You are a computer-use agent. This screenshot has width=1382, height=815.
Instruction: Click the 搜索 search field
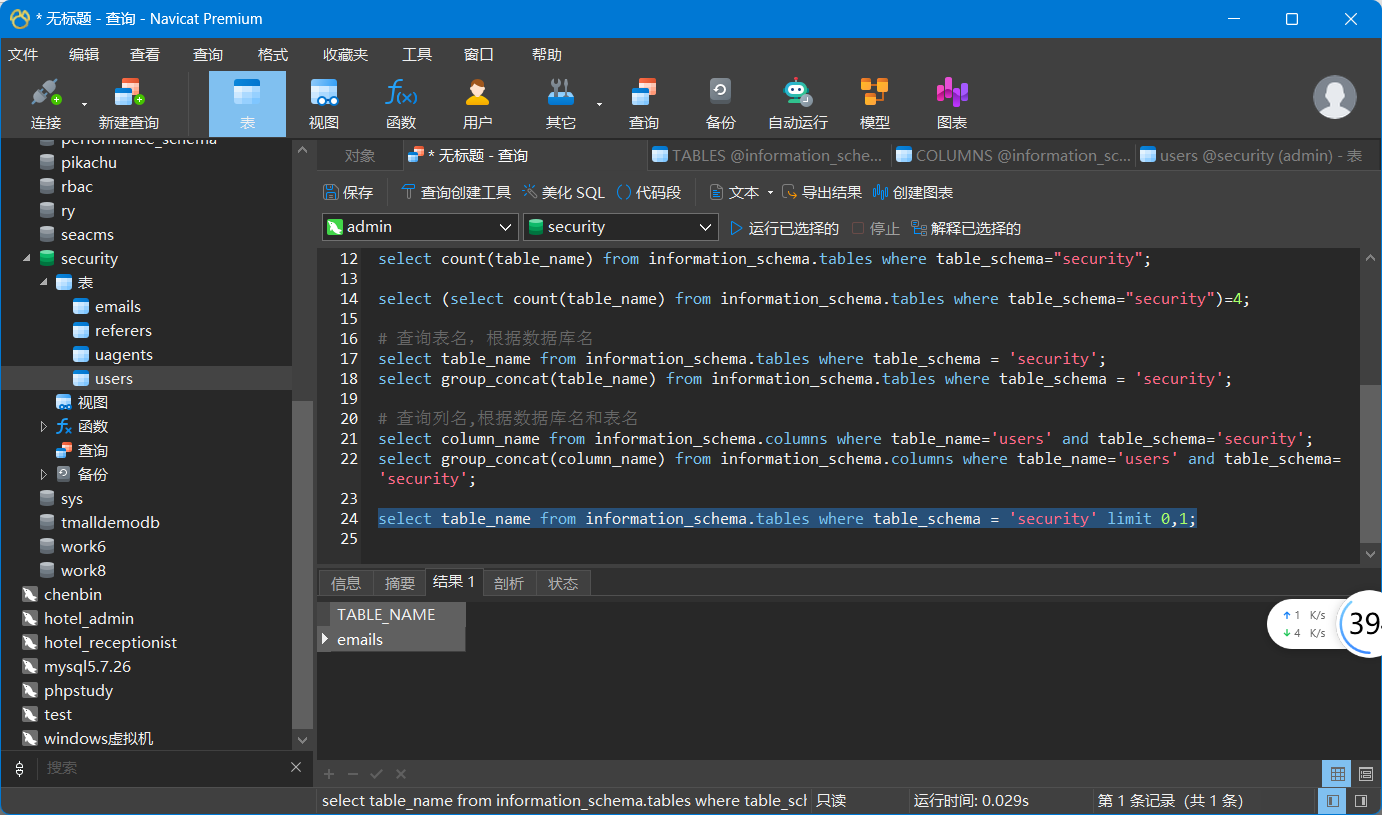pos(164,767)
